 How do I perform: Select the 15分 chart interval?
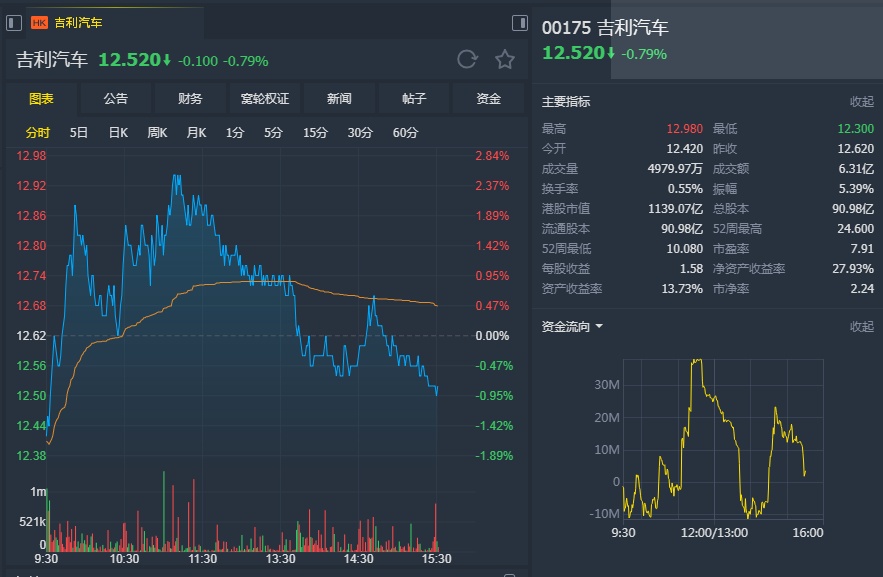315,133
